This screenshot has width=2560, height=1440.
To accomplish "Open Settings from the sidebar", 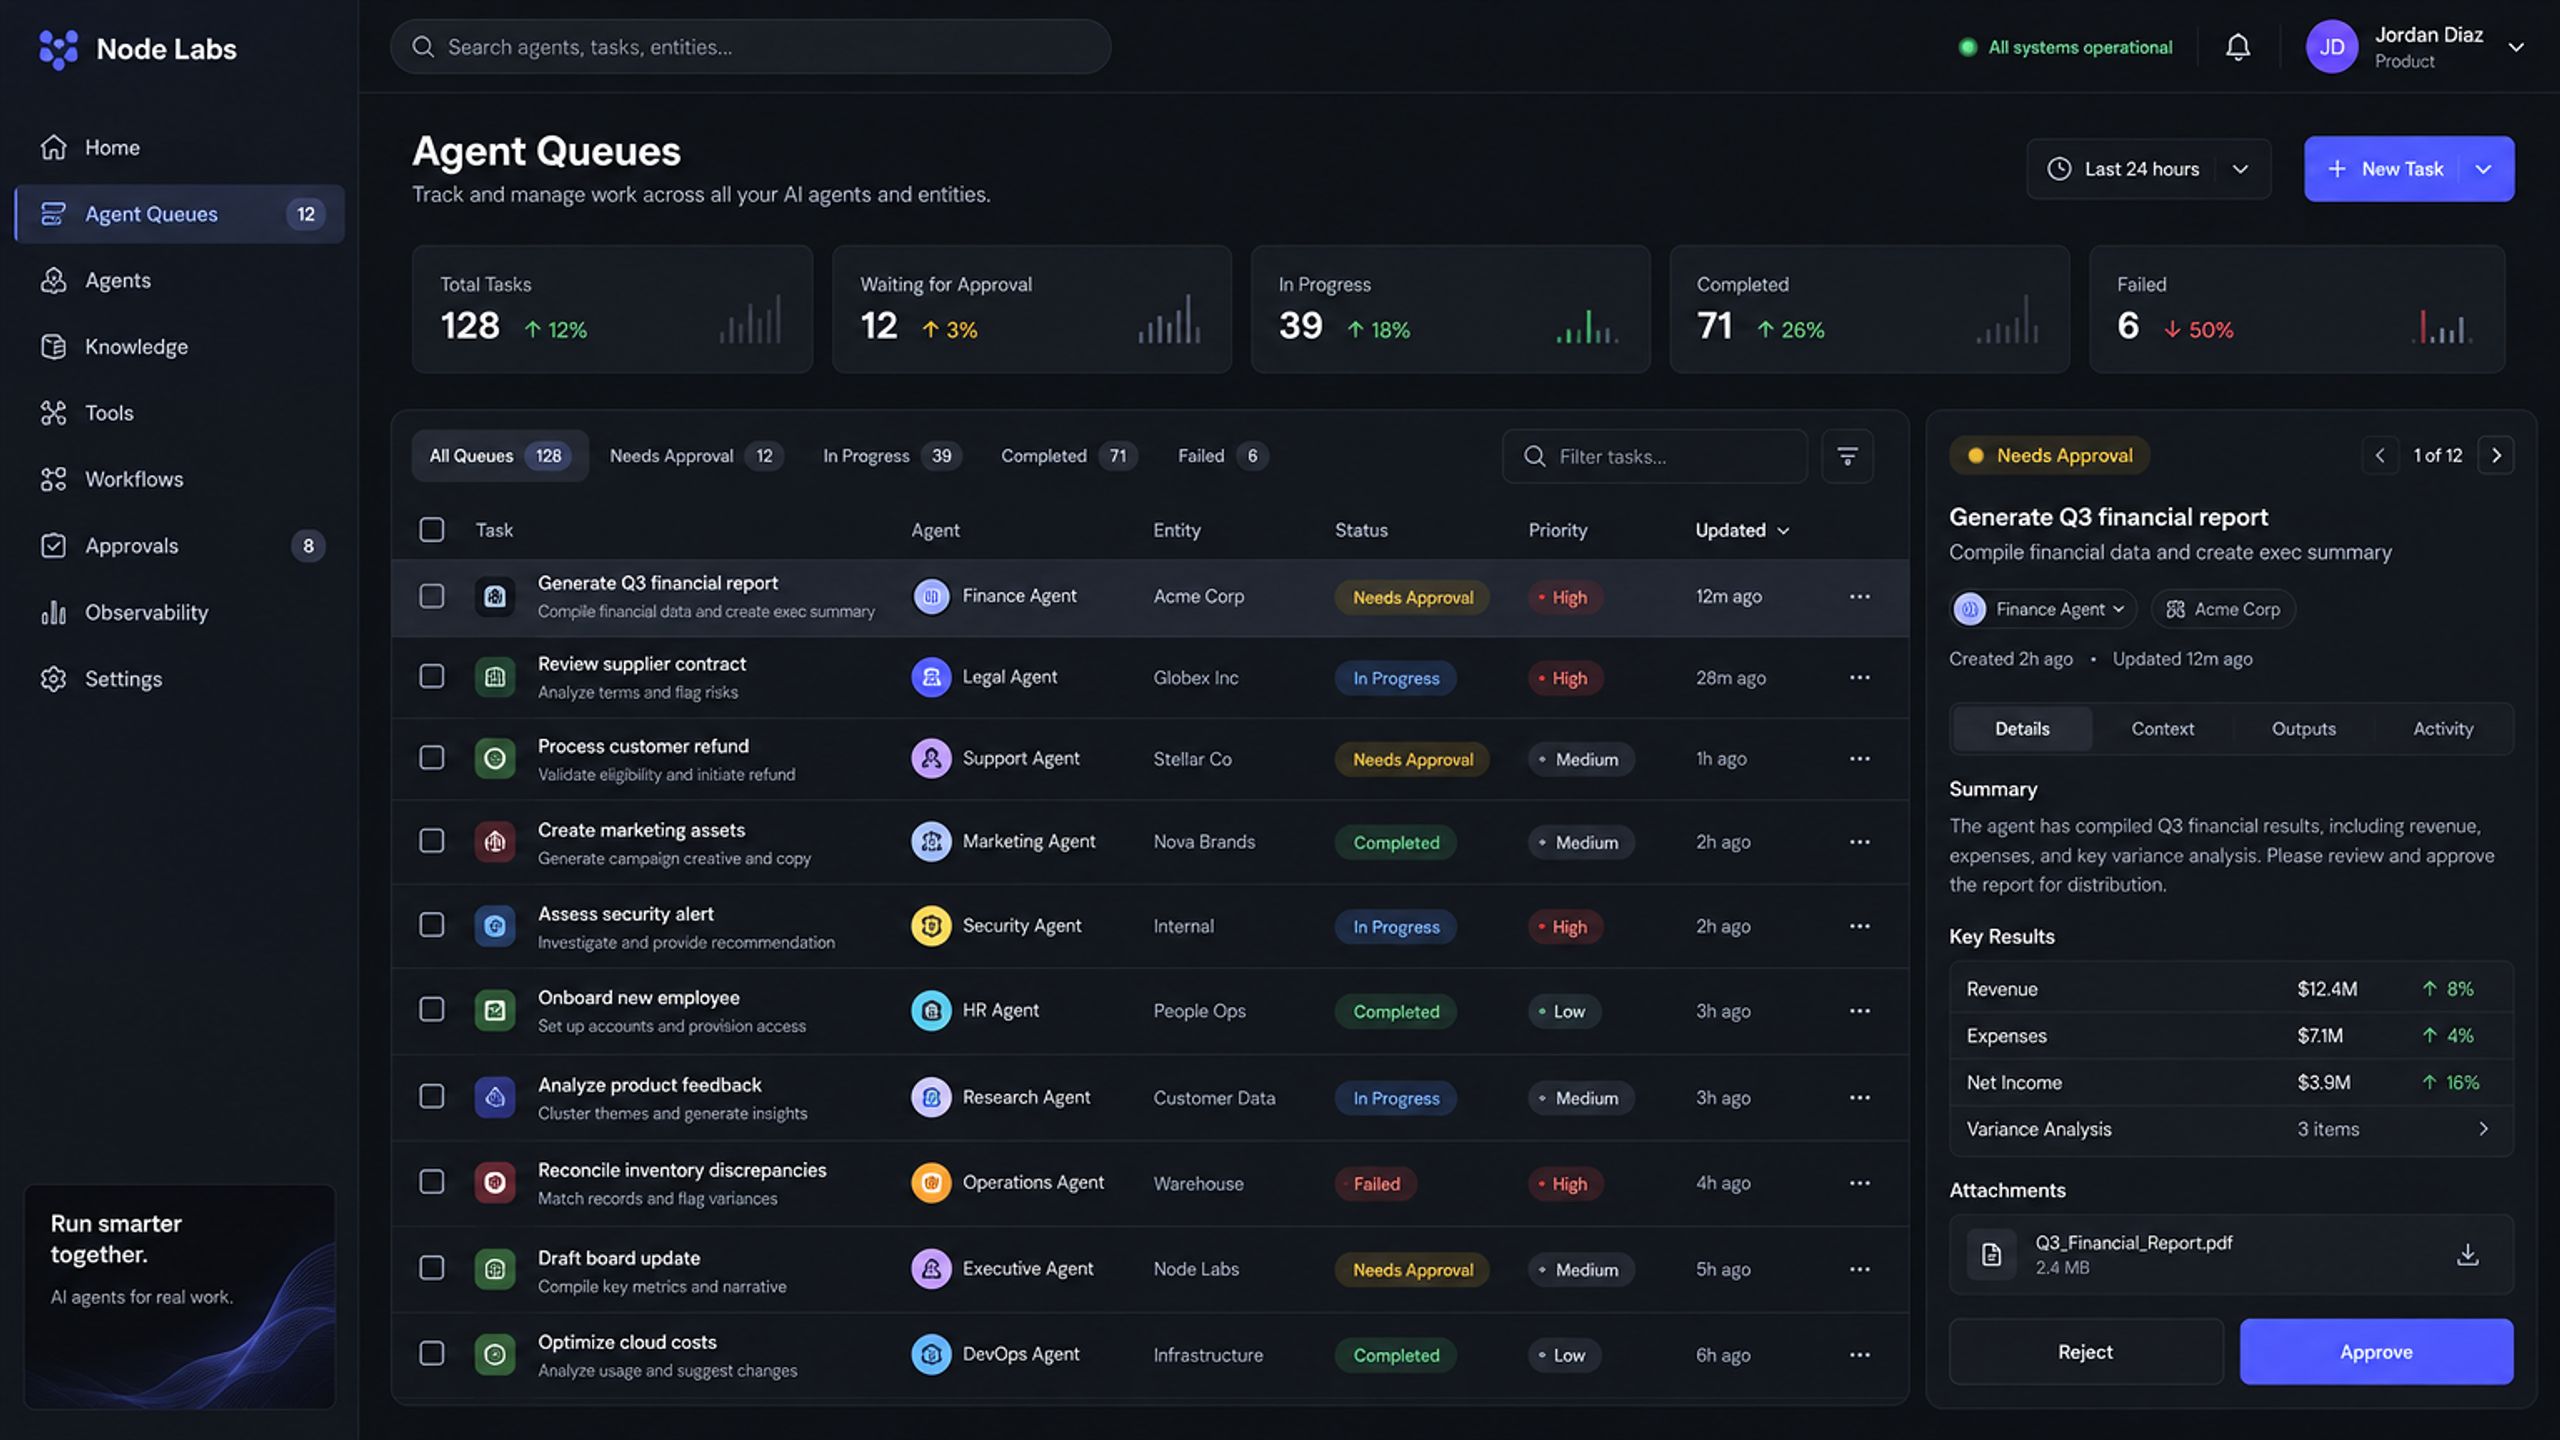I will (180, 678).
